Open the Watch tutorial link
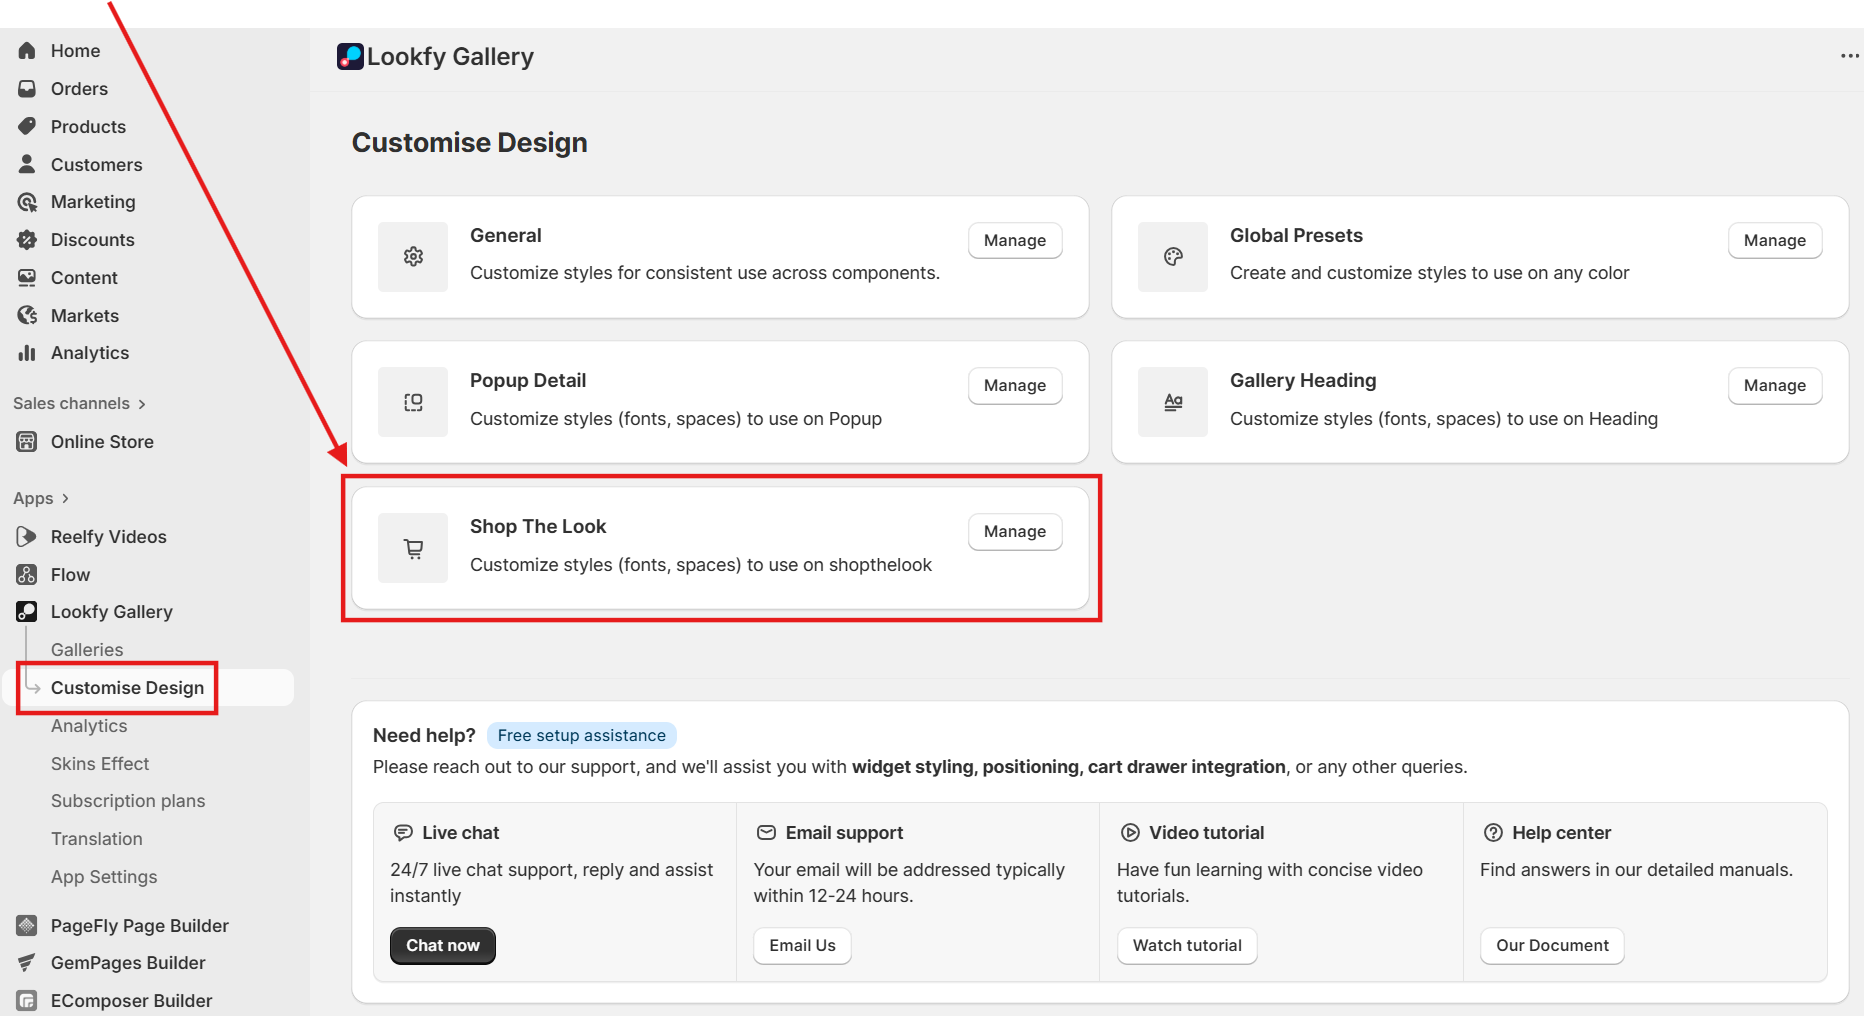1864x1016 pixels. click(x=1187, y=946)
